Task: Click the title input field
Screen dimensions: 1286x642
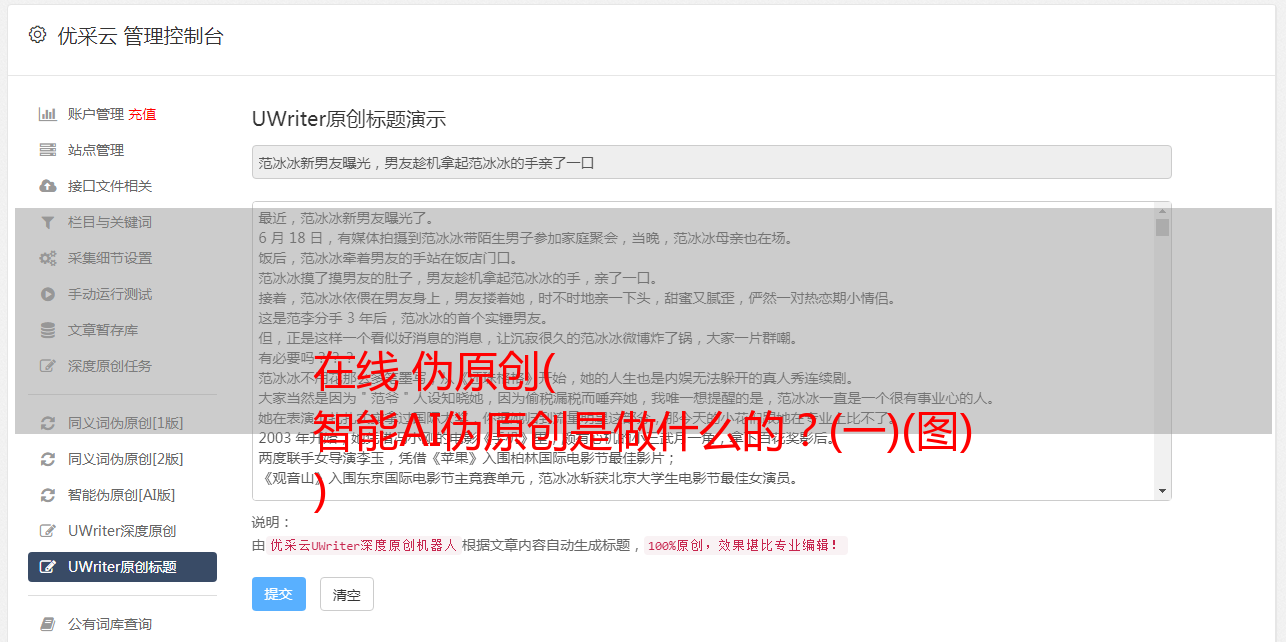Action: [x=711, y=162]
